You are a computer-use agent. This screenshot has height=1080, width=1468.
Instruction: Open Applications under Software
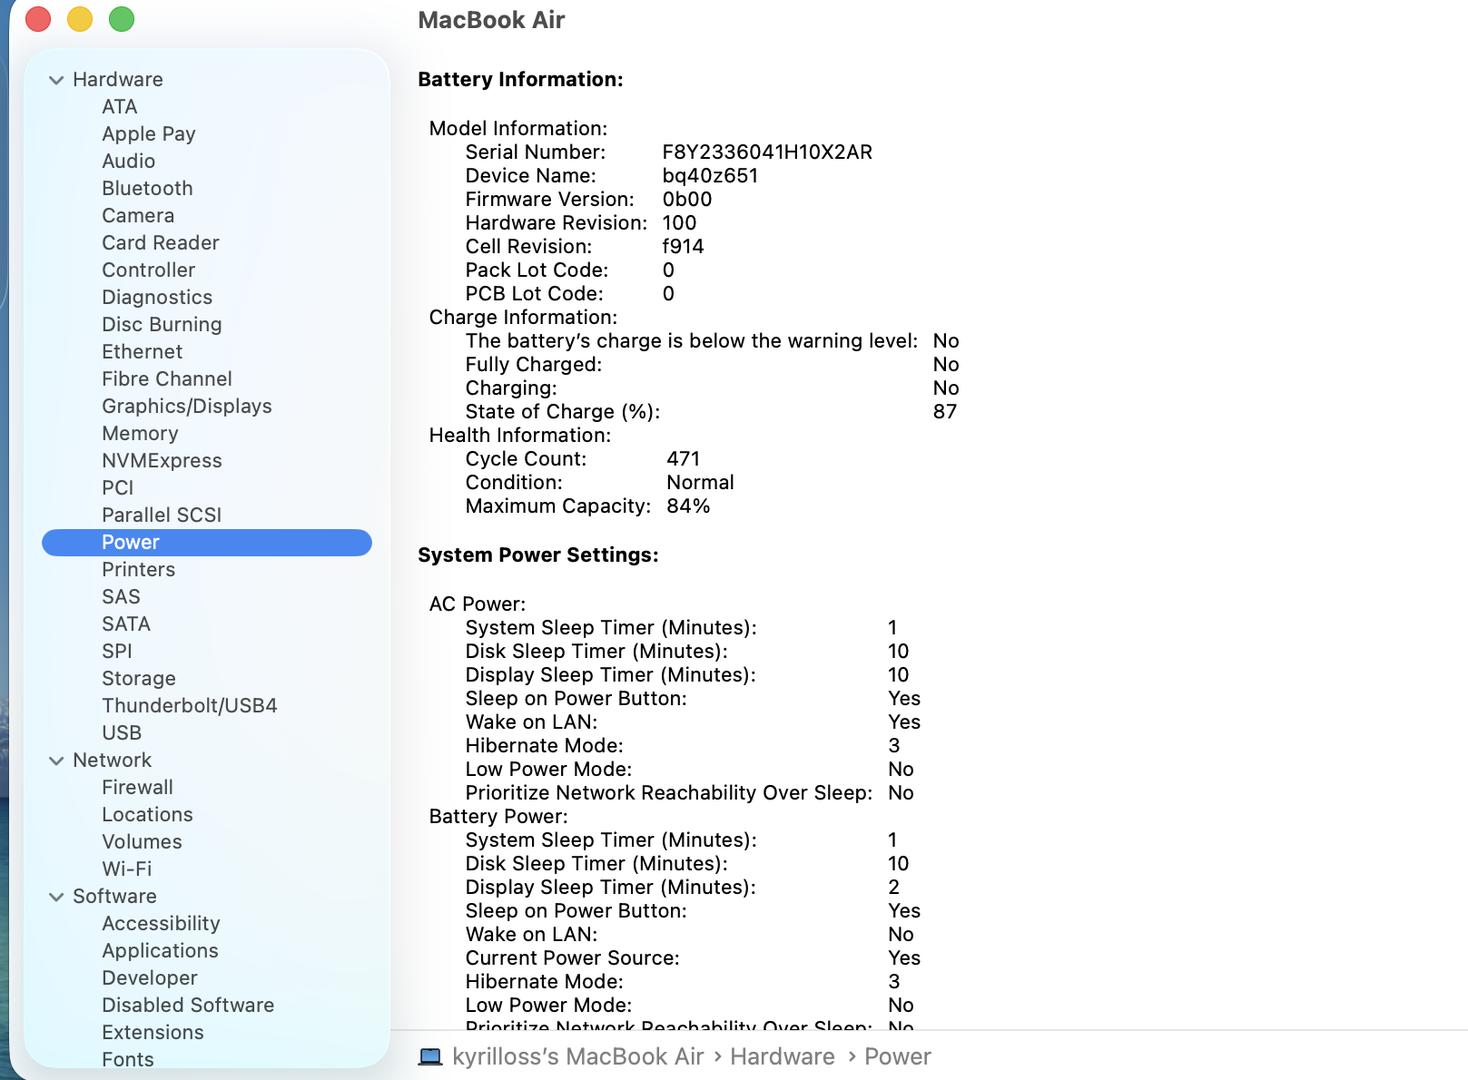pos(160,951)
